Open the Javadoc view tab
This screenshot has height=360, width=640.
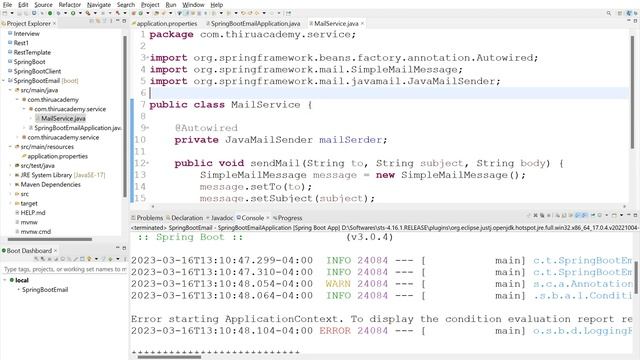pos(220,218)
